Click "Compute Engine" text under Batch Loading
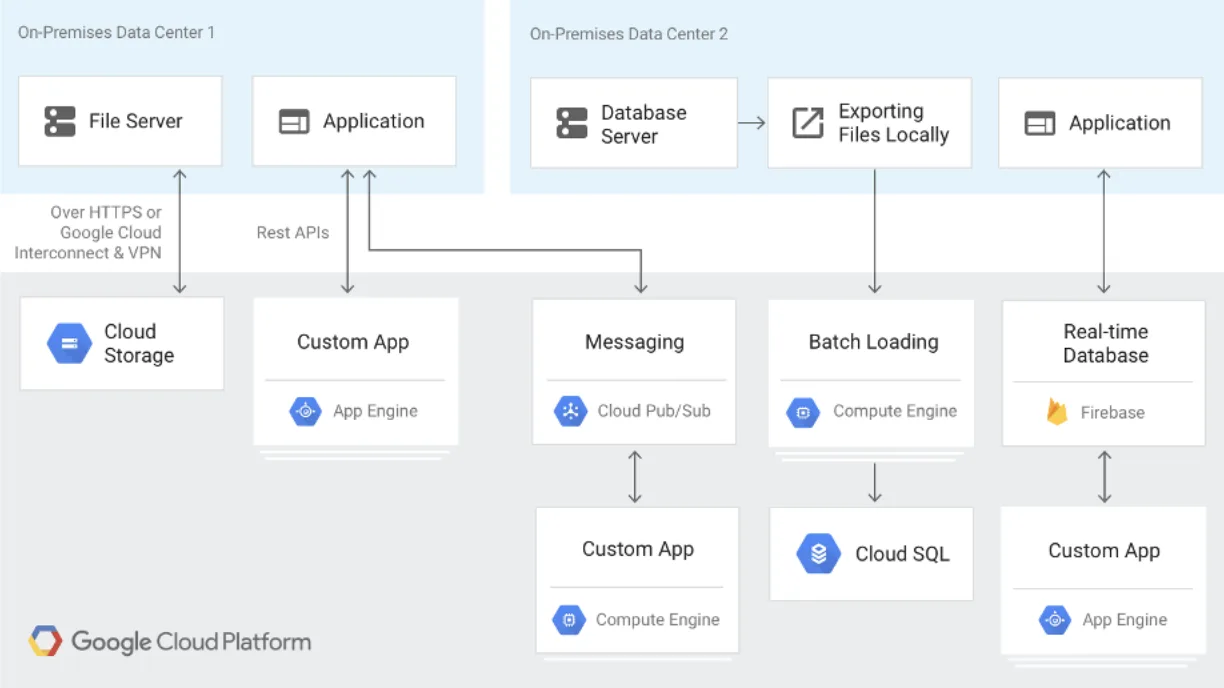 pyautogui.click(x=895, y=412)
